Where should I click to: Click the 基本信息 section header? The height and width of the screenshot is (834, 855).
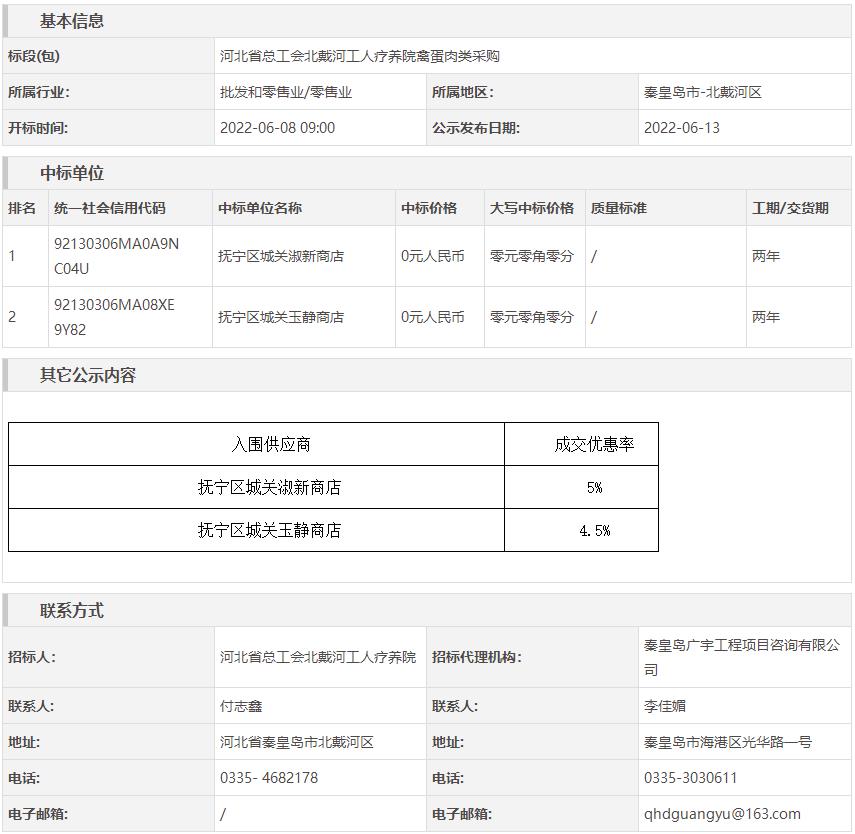pyautogui.click(x=72, y=21)
